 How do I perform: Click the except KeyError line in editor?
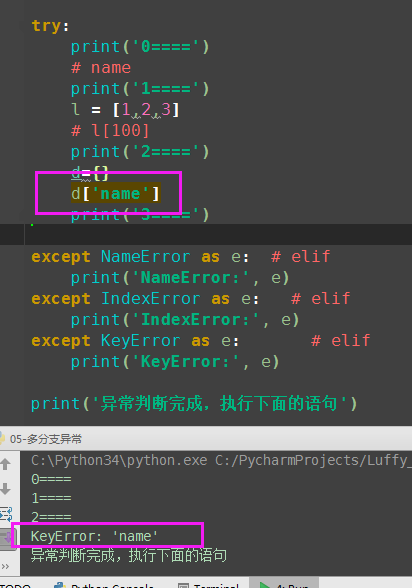pyautogui.click(x=135, y=340)
